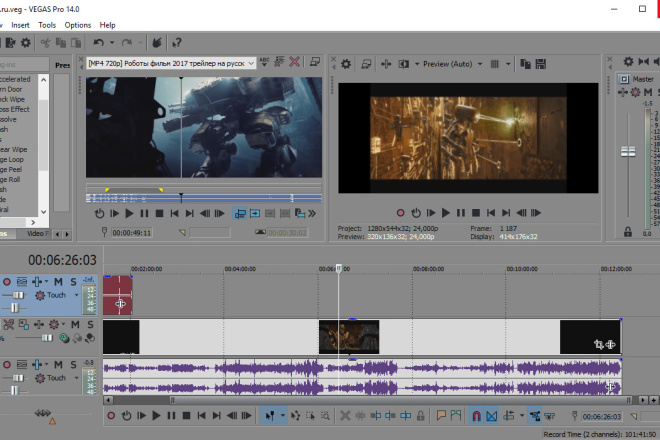660x440 pixels.
Task: Solo the bottom audio track
Action: click(x=73, y=365)
